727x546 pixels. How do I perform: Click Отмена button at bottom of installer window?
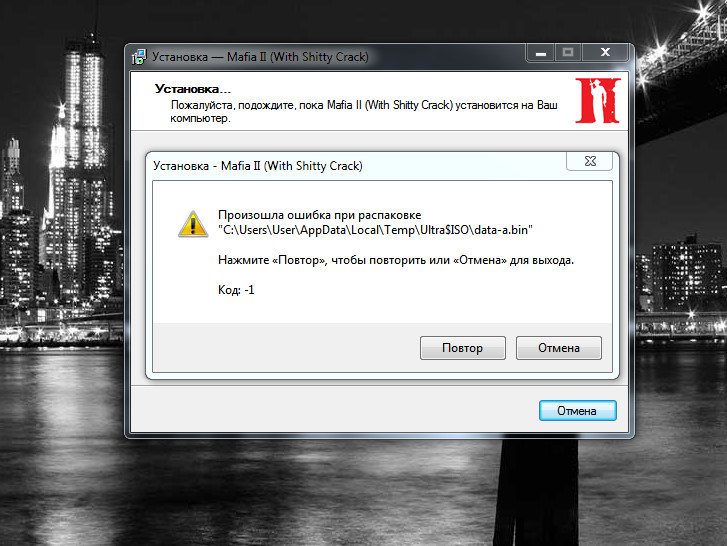coord(577,411)
